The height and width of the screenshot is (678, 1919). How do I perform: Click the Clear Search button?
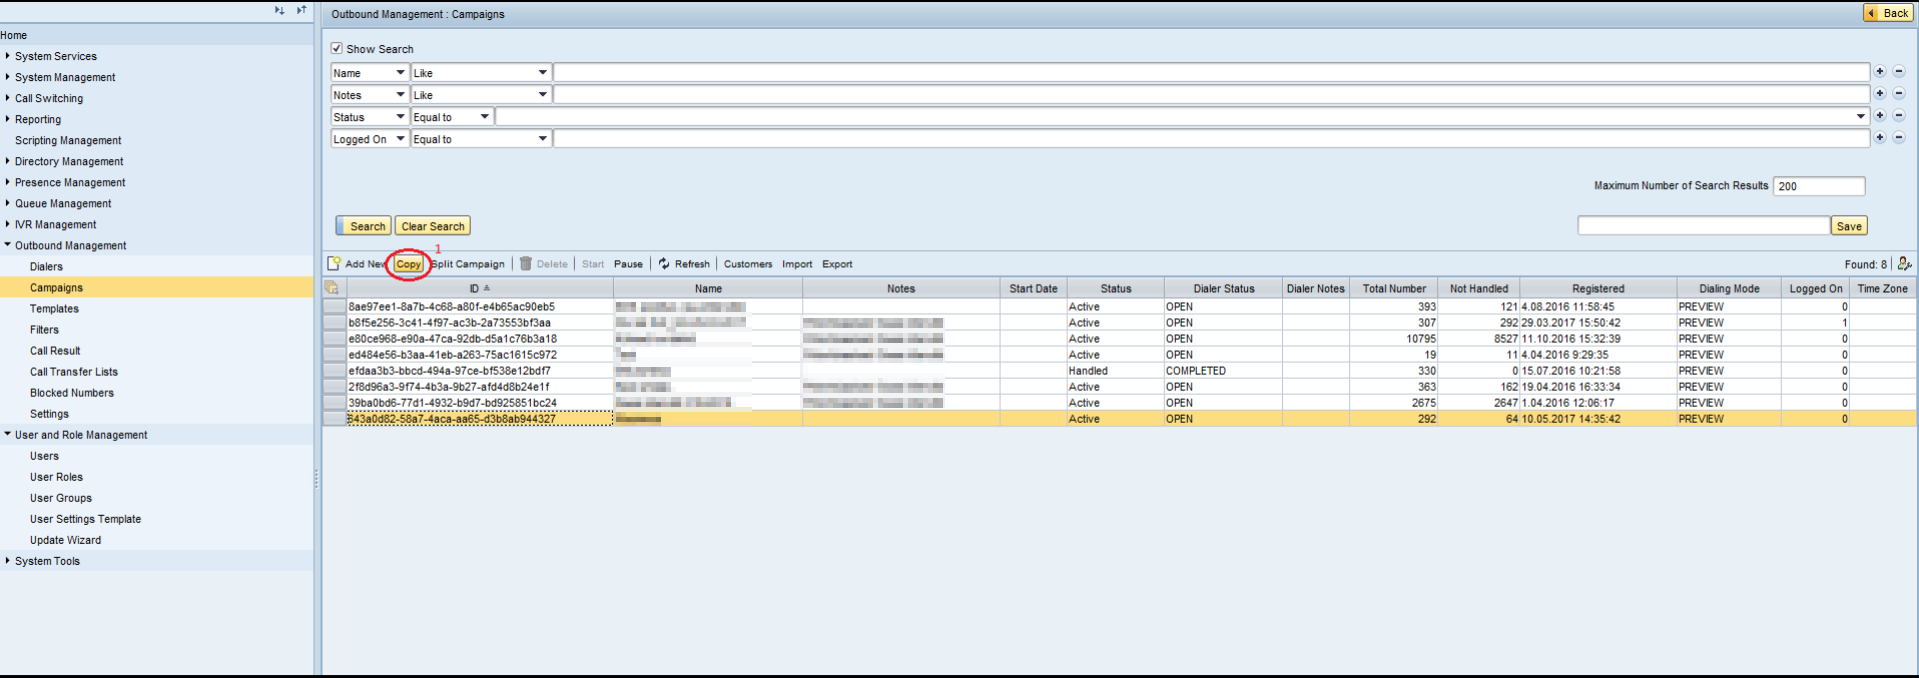point(433,226)
